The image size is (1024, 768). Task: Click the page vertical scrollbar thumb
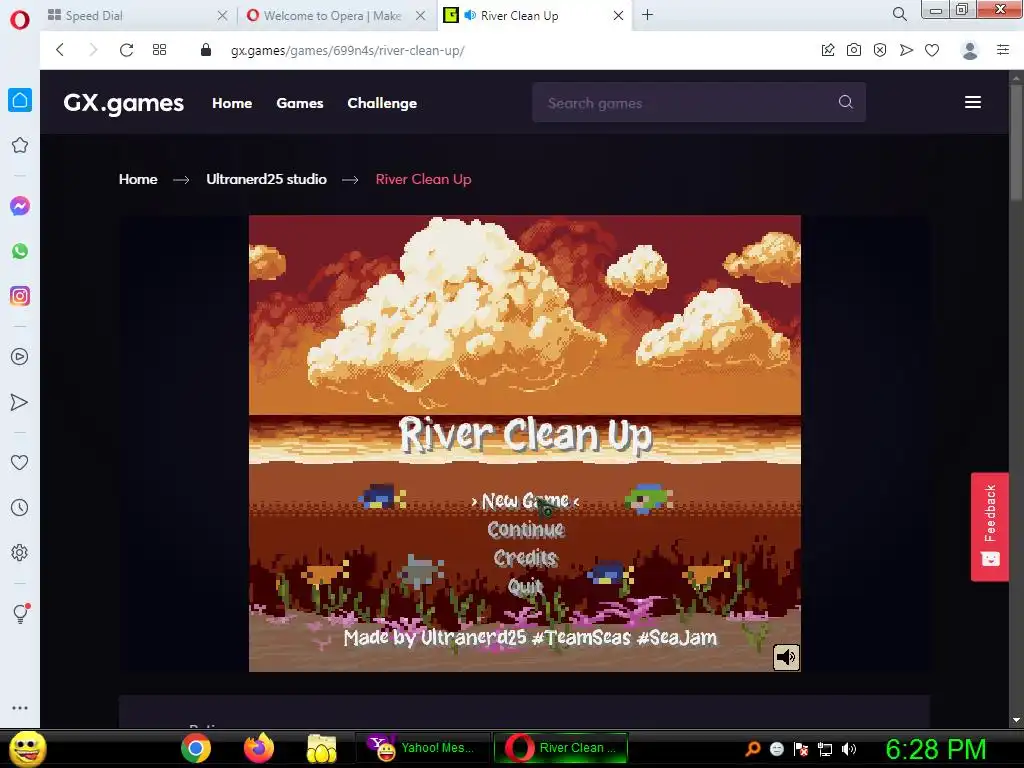tap(1016, 140)
